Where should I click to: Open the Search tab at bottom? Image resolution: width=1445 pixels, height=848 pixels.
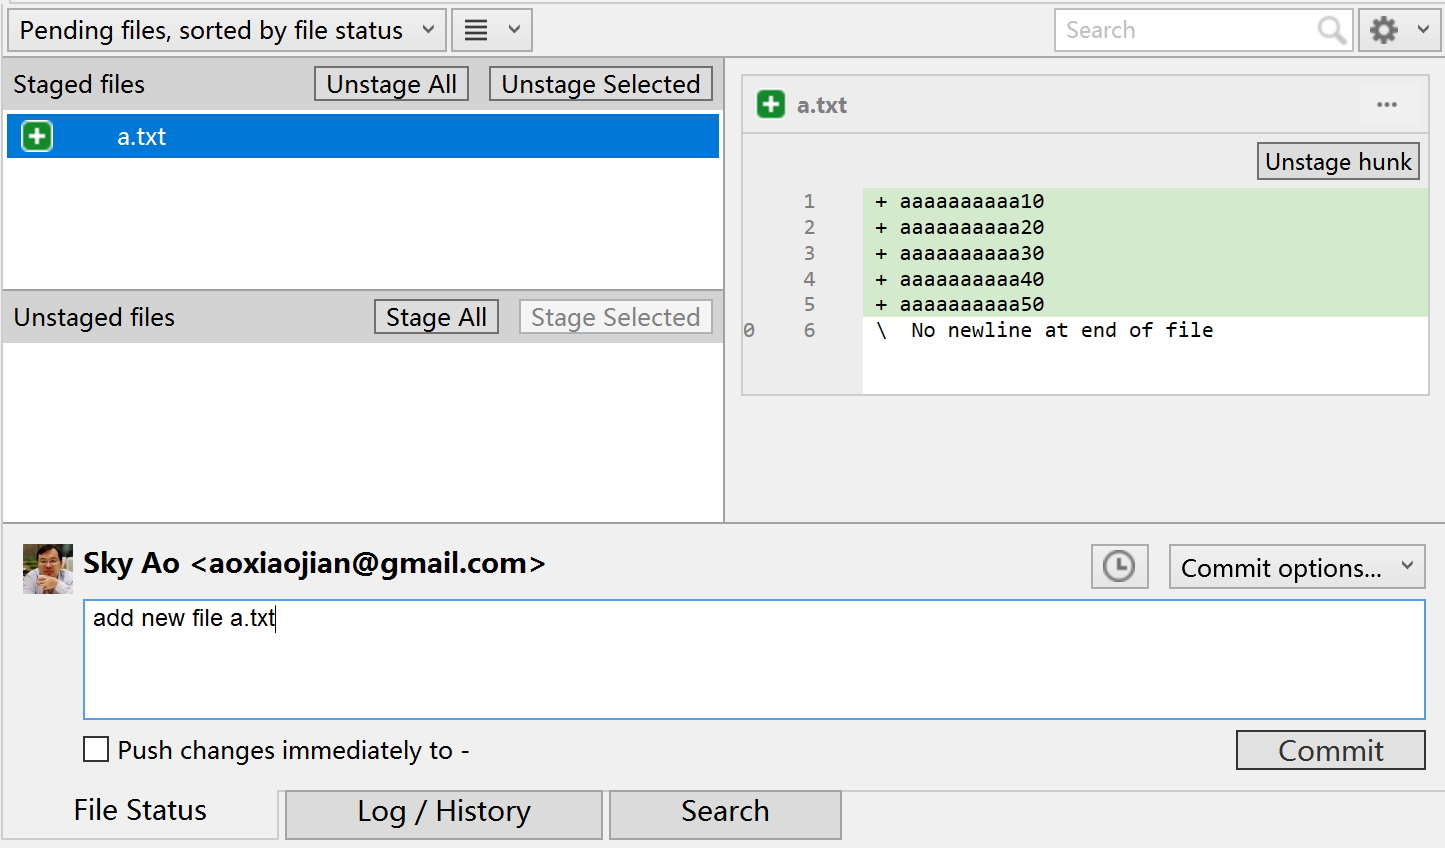[725, 812]
